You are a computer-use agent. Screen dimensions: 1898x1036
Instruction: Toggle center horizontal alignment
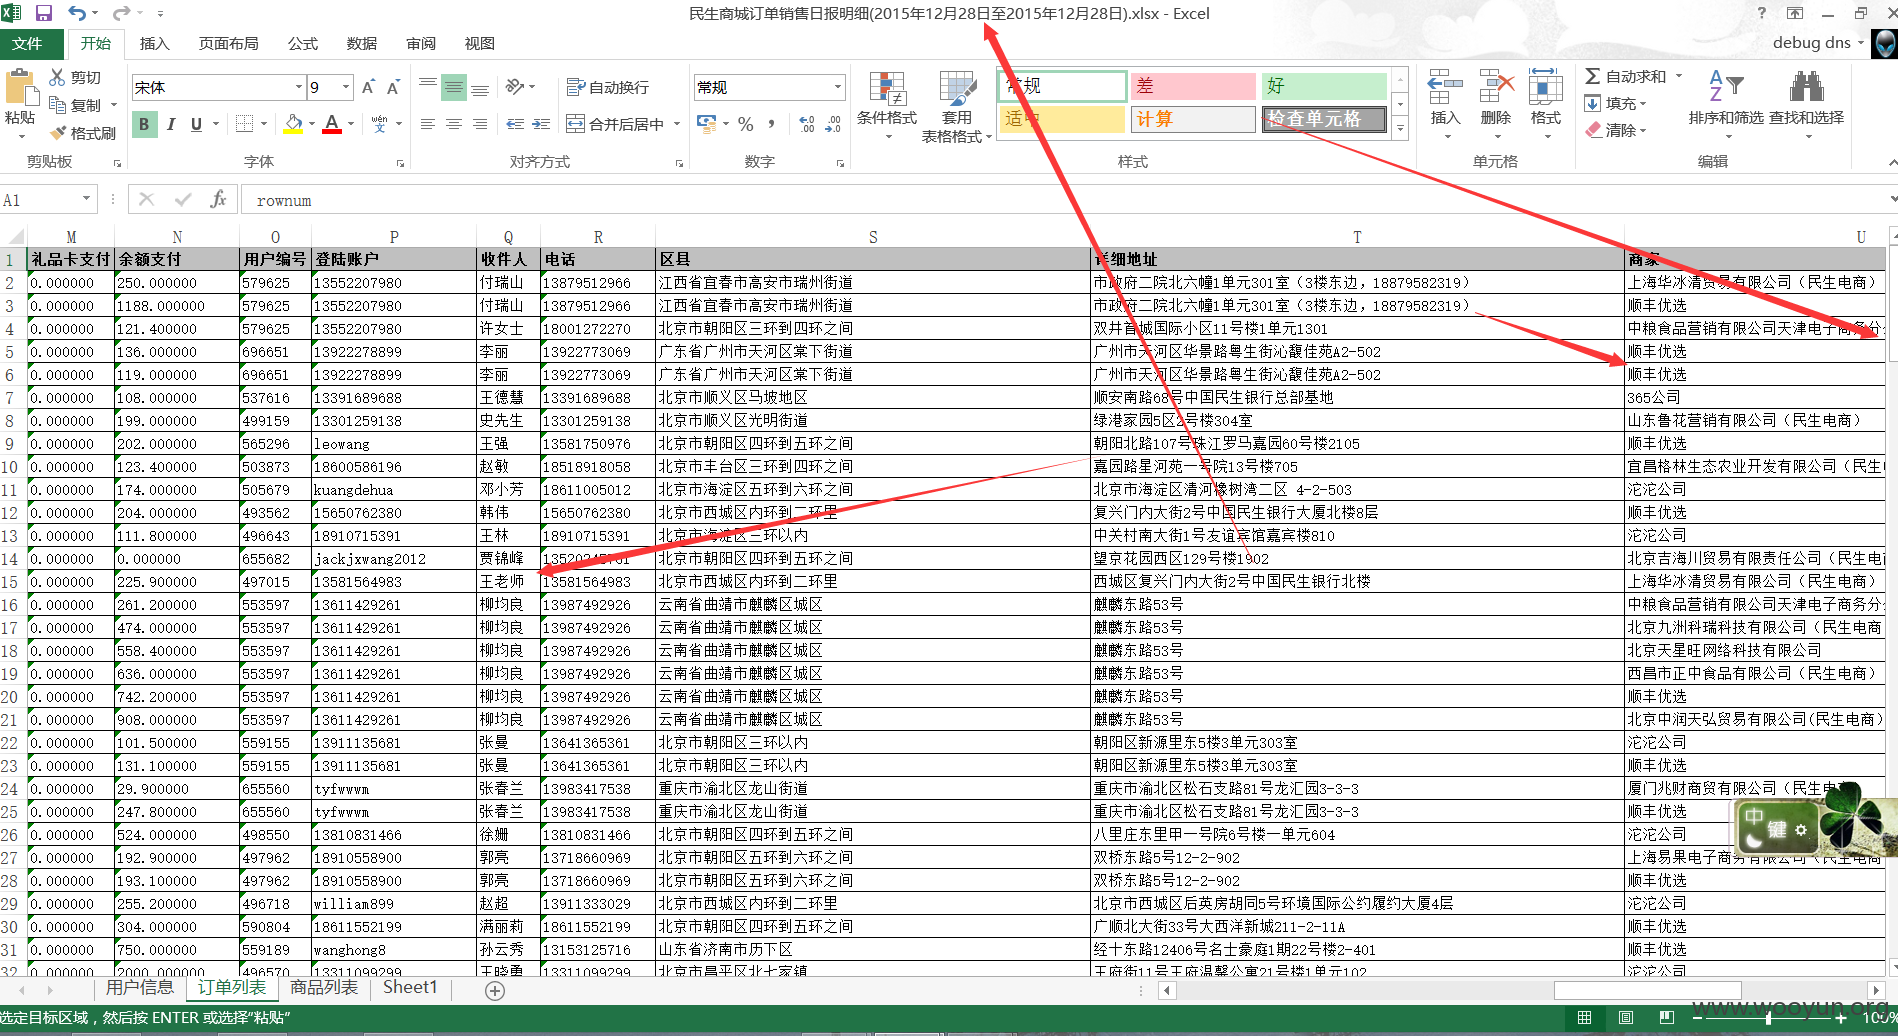pos(454,124)
